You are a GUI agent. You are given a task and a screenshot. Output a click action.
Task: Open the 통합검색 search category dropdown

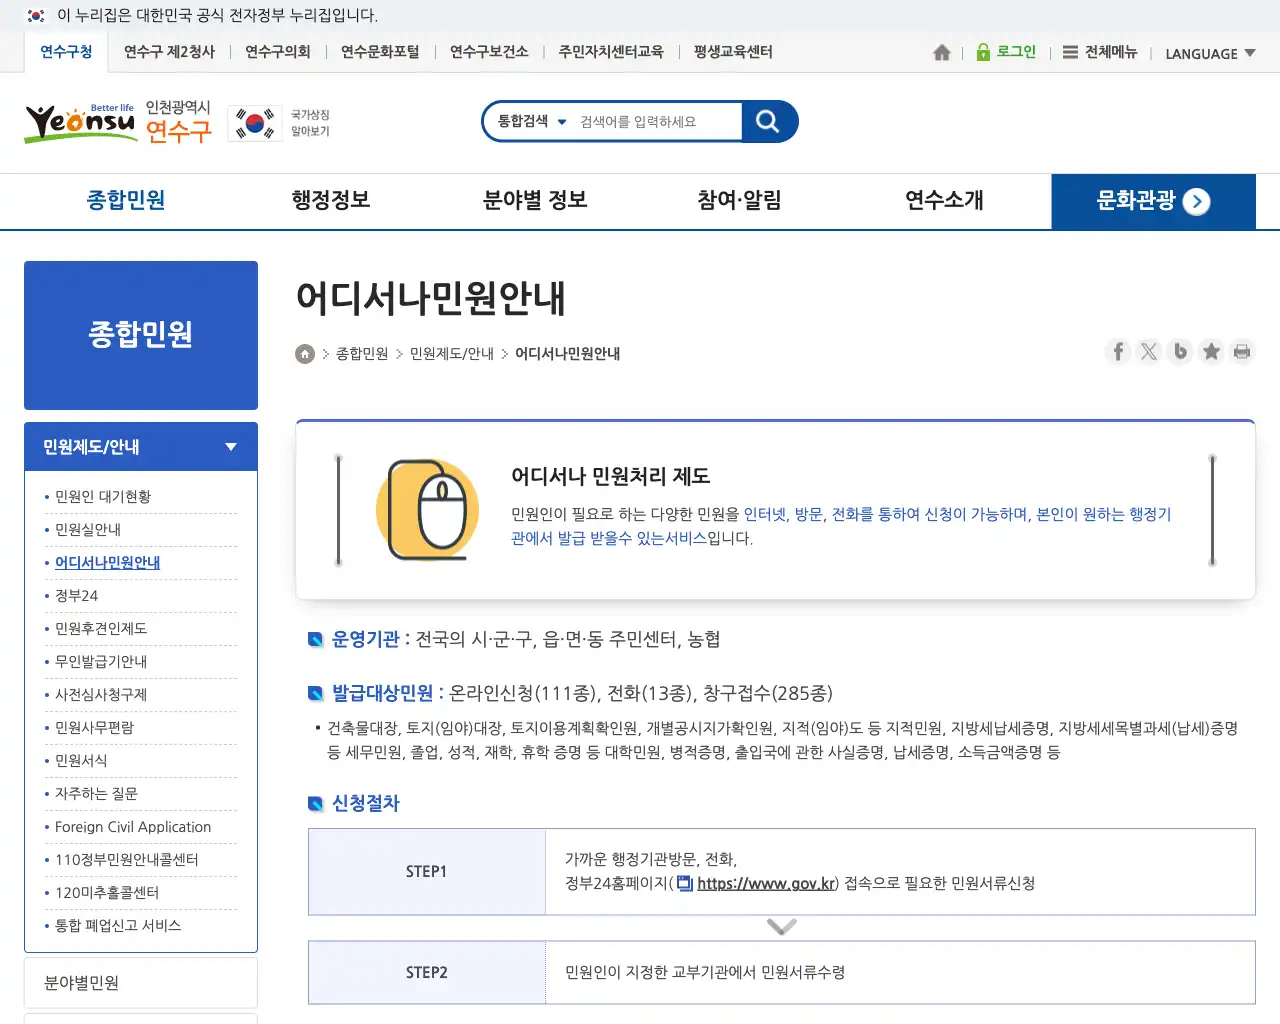(532, 121)
